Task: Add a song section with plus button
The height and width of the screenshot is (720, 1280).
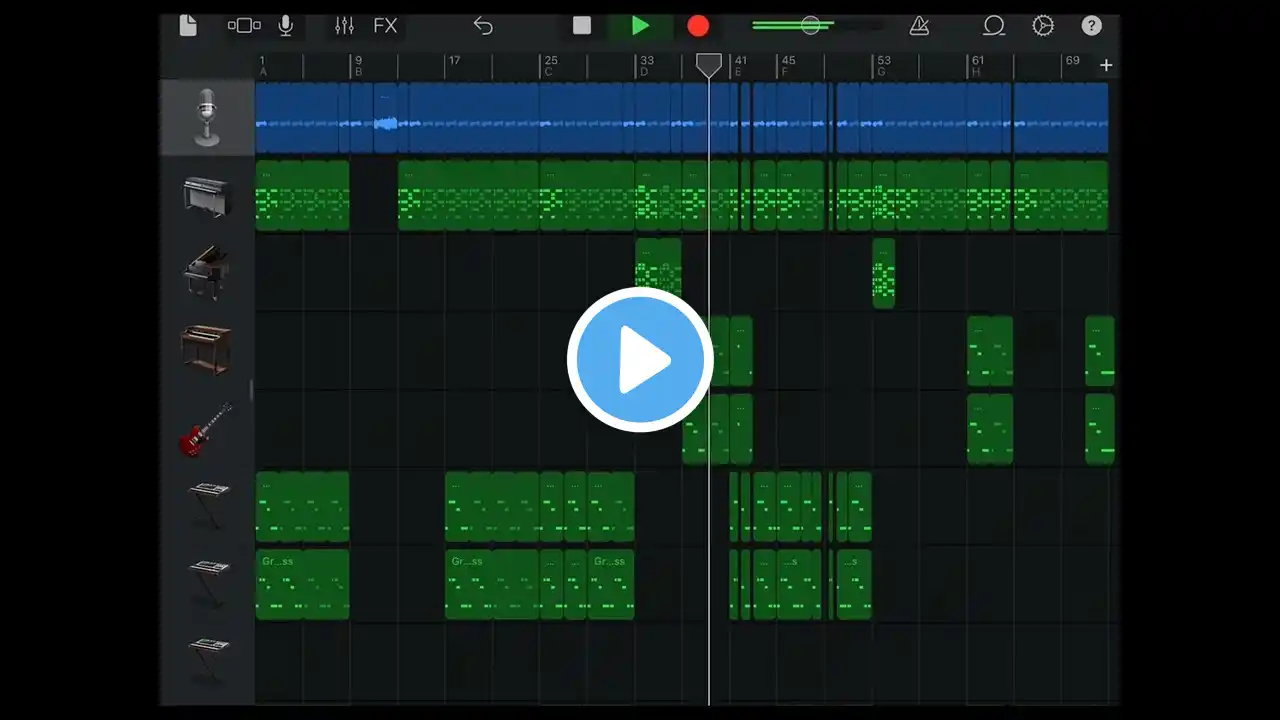Action: (1106, 66)
